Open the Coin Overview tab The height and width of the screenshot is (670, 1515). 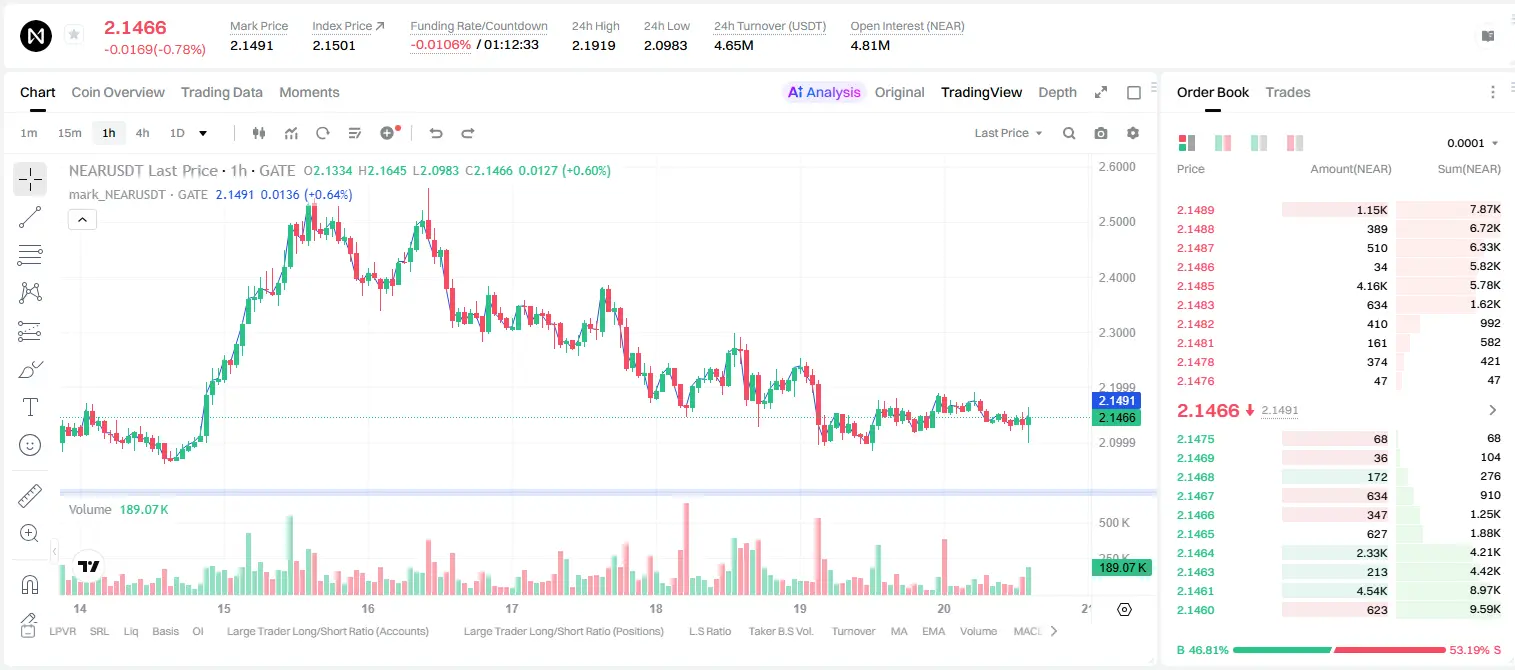[x=118, y=92]
